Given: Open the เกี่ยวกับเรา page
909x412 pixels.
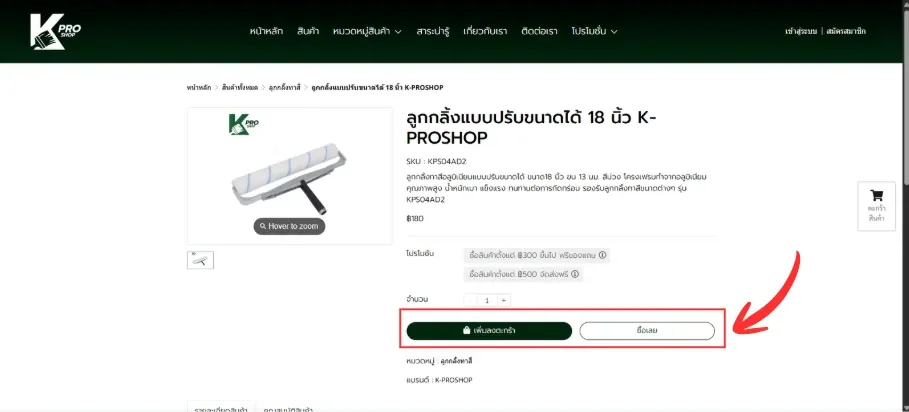Looking at the screenshot, I should point(485,31).
